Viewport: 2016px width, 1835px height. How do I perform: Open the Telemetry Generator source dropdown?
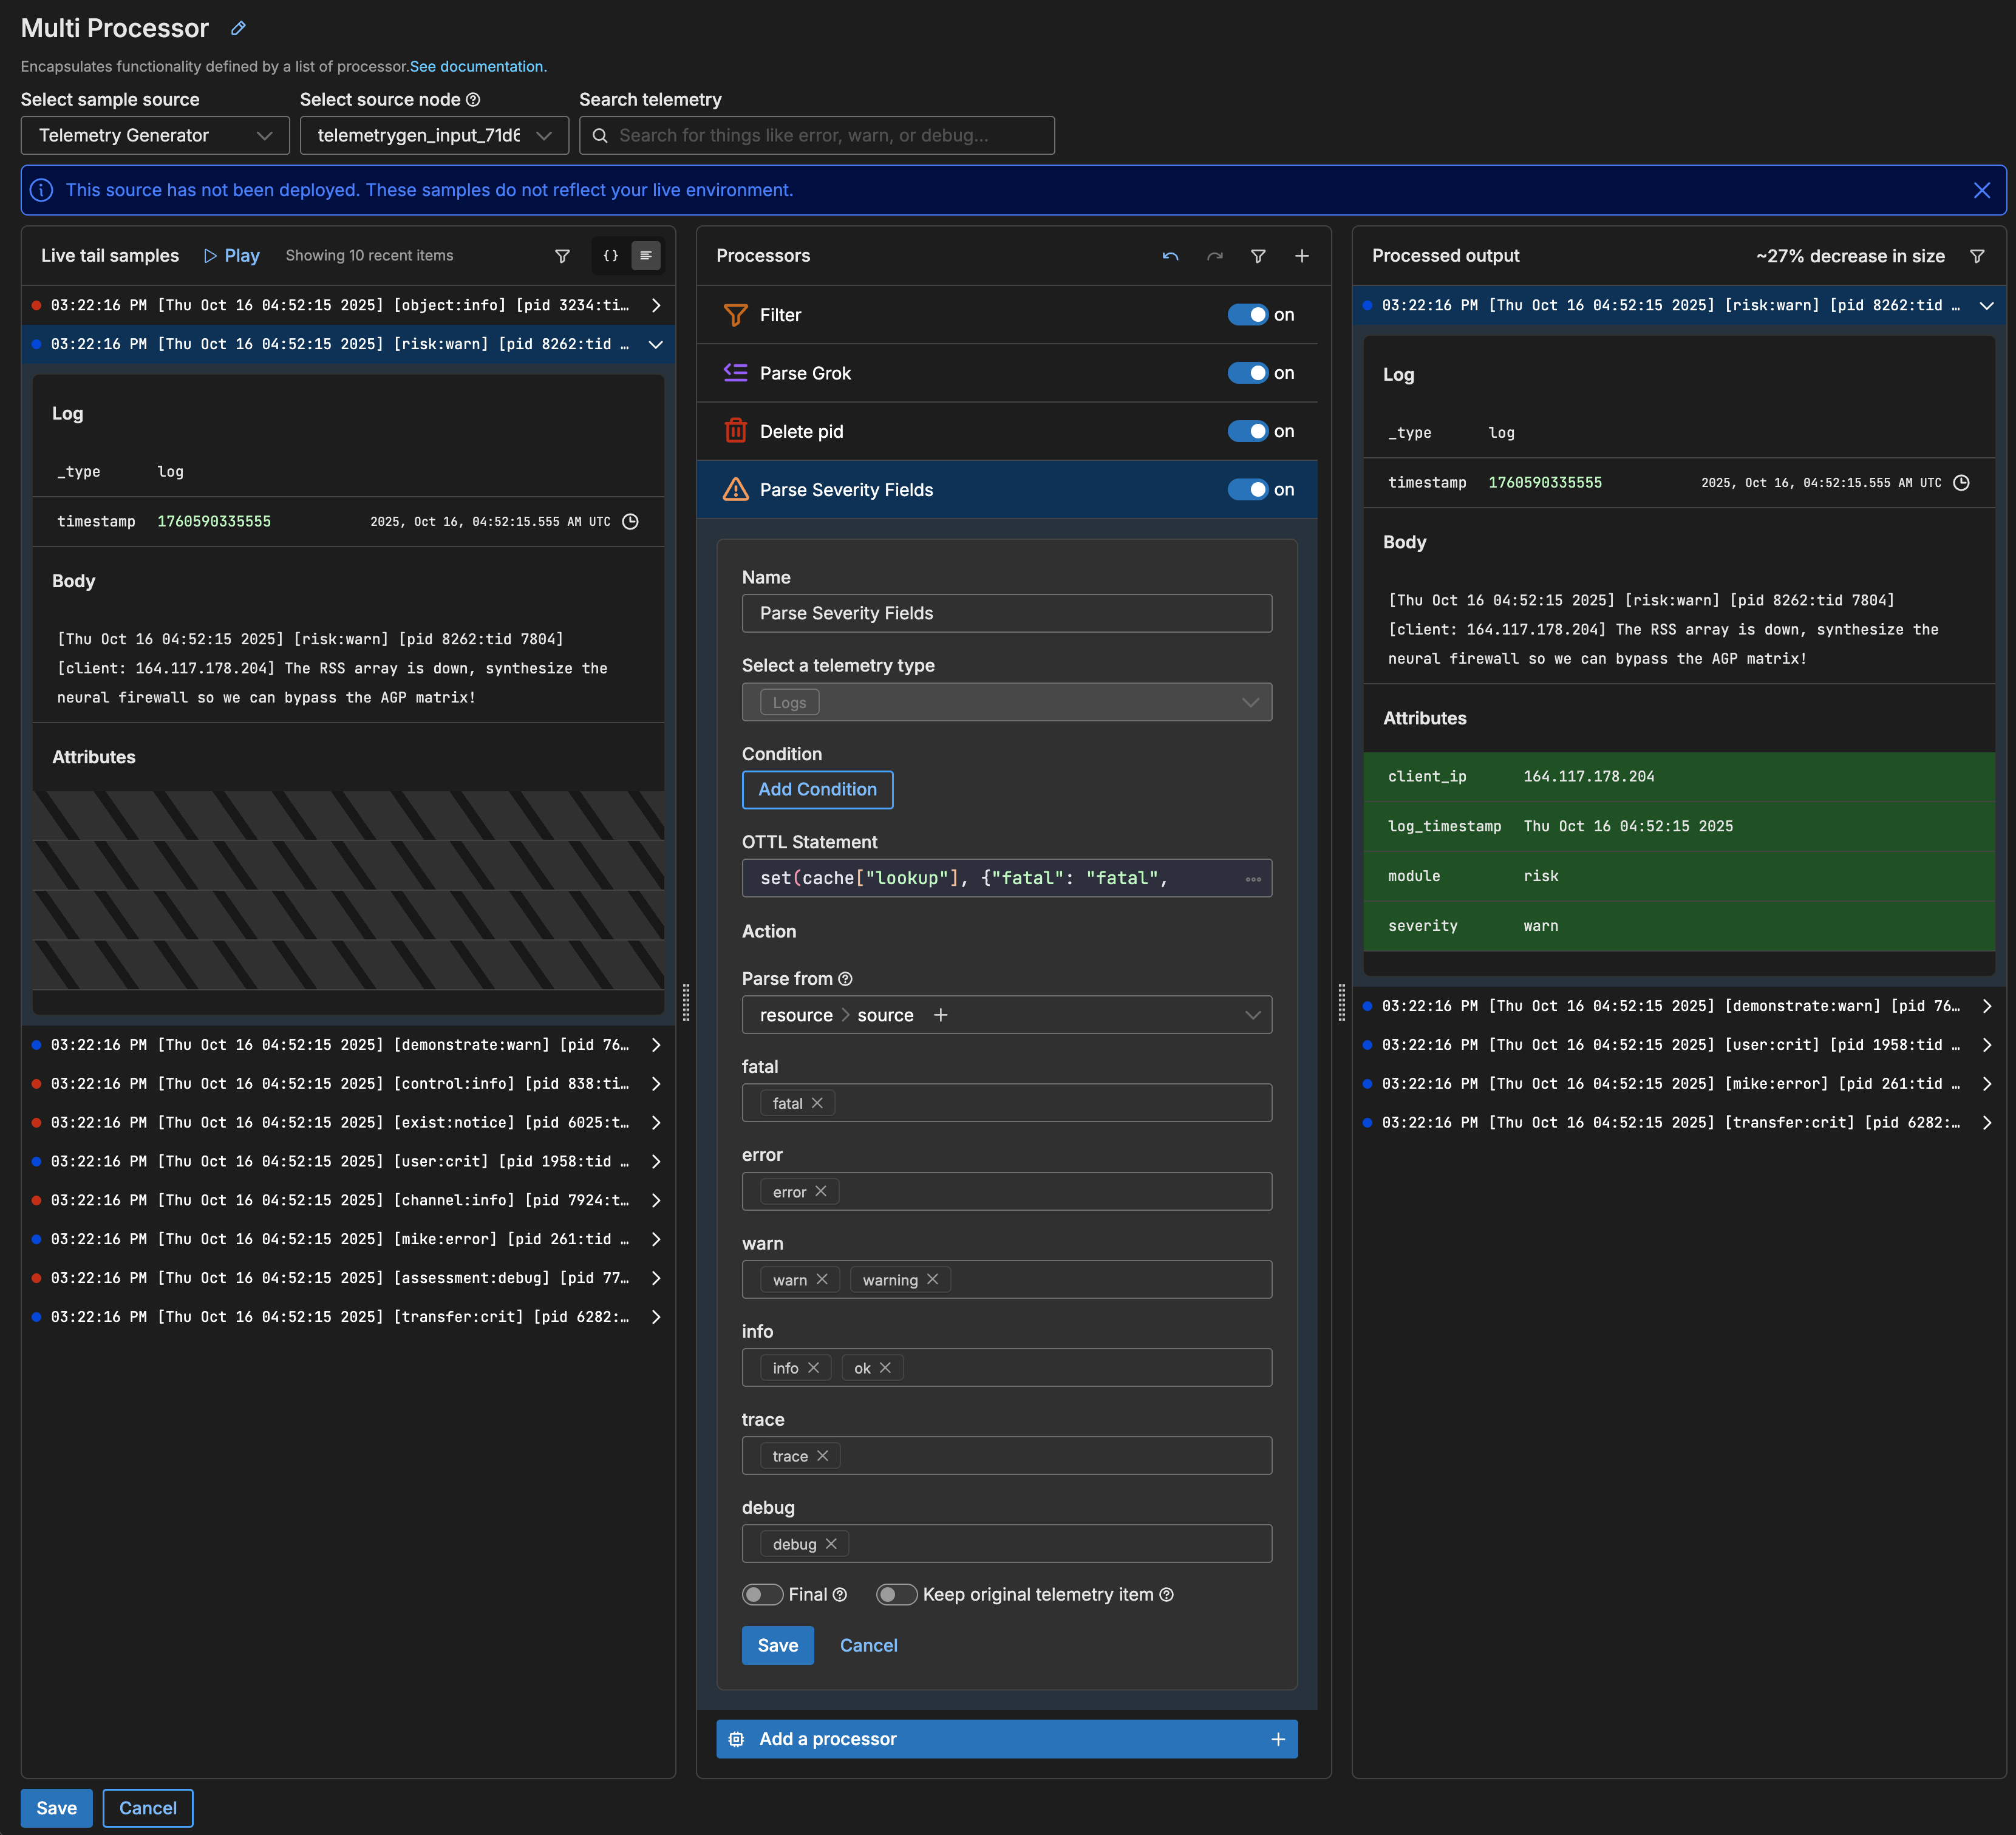click(x=155, y=135)
